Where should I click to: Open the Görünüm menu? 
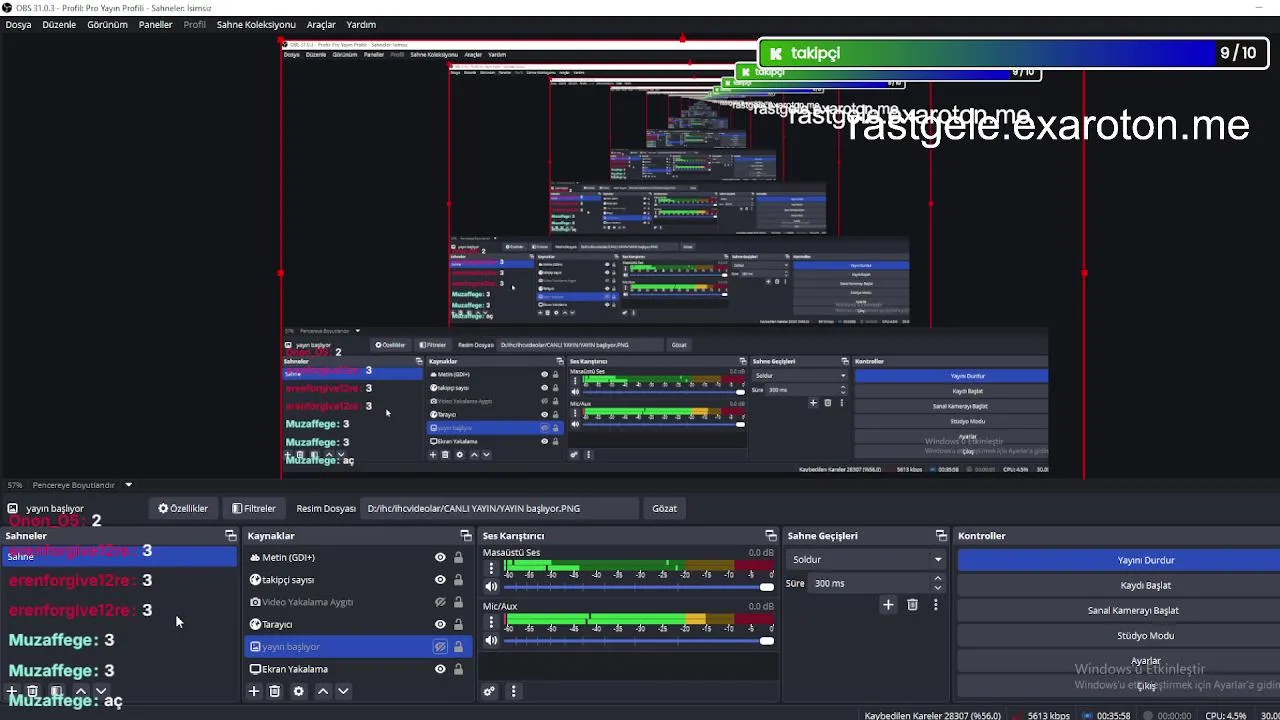[107, 24]
